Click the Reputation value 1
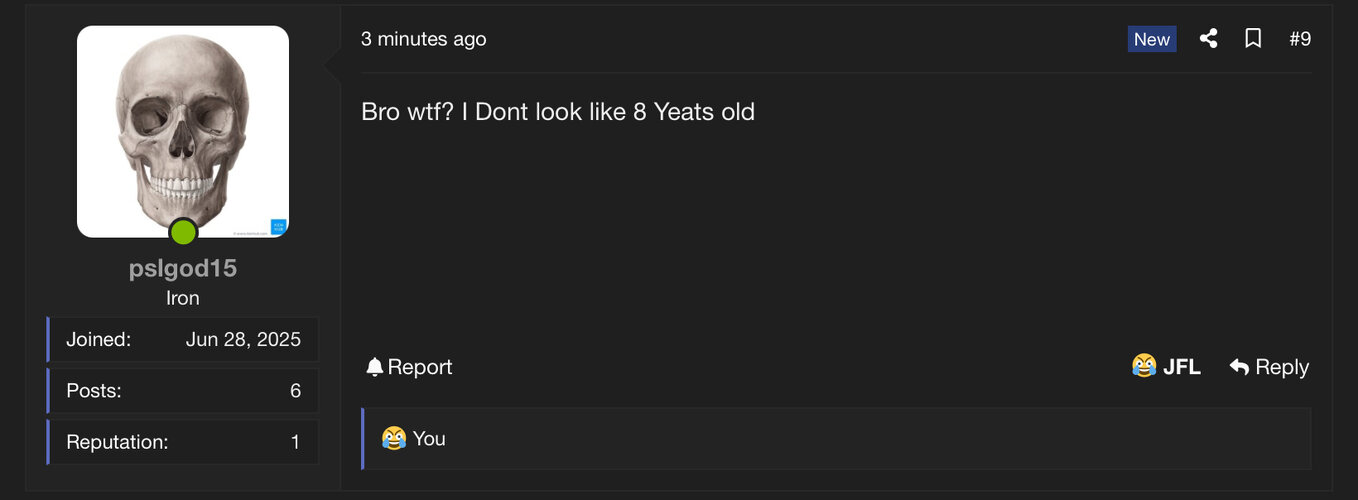This screenshot has height=500, width=1358. (295, 441)
